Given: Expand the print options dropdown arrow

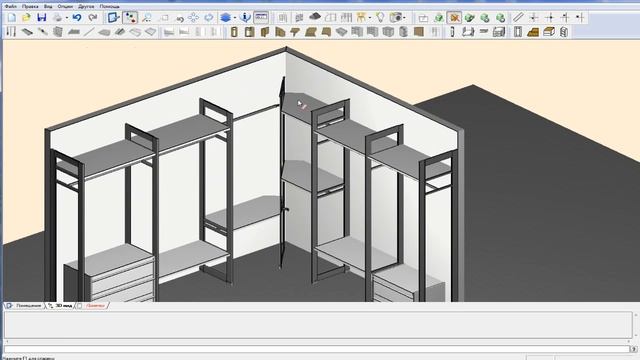Looking at the screenshot, I should (x=66, y=18).
